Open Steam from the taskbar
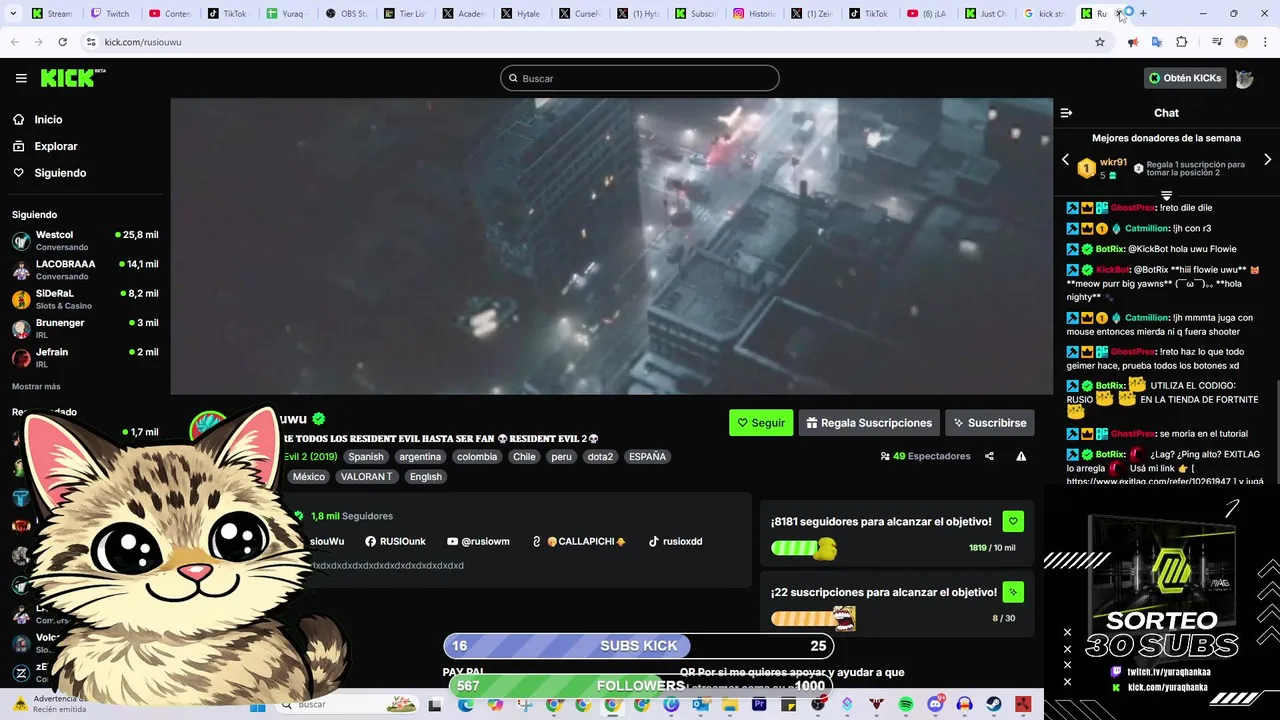This screenshot has width=1280, height=720. tap(994, 704)
